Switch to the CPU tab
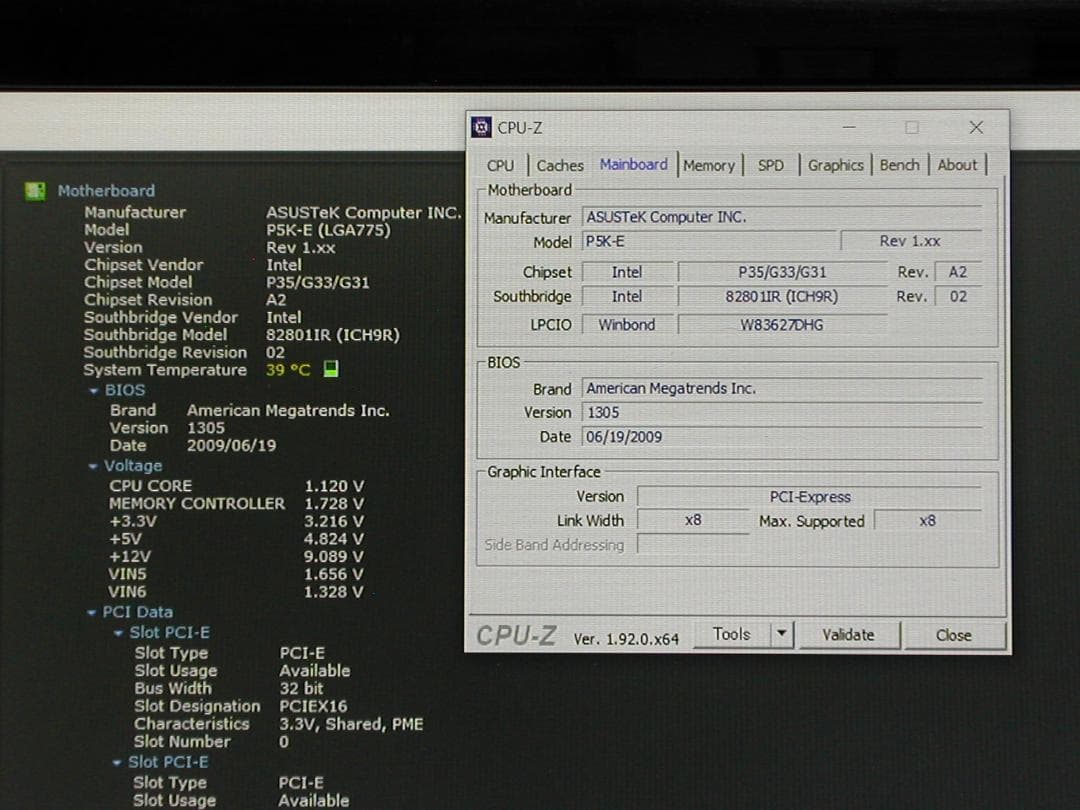 click(x=500, y=165)
